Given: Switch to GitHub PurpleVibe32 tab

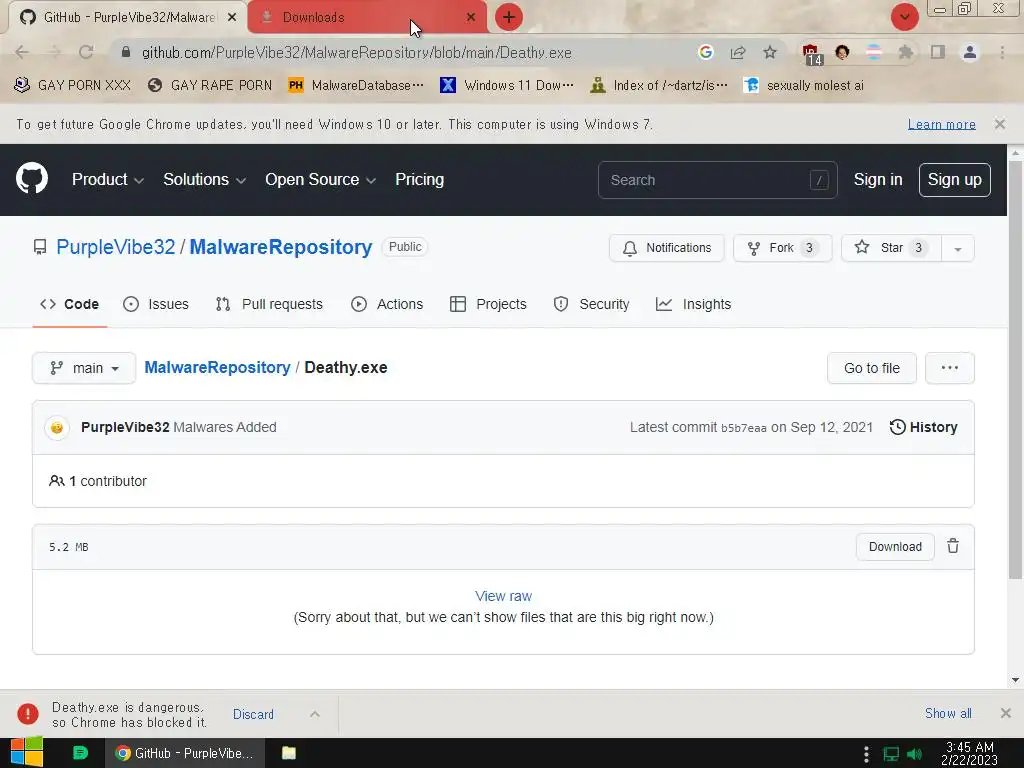Looking at the screenshot, I should pos(128,17).
